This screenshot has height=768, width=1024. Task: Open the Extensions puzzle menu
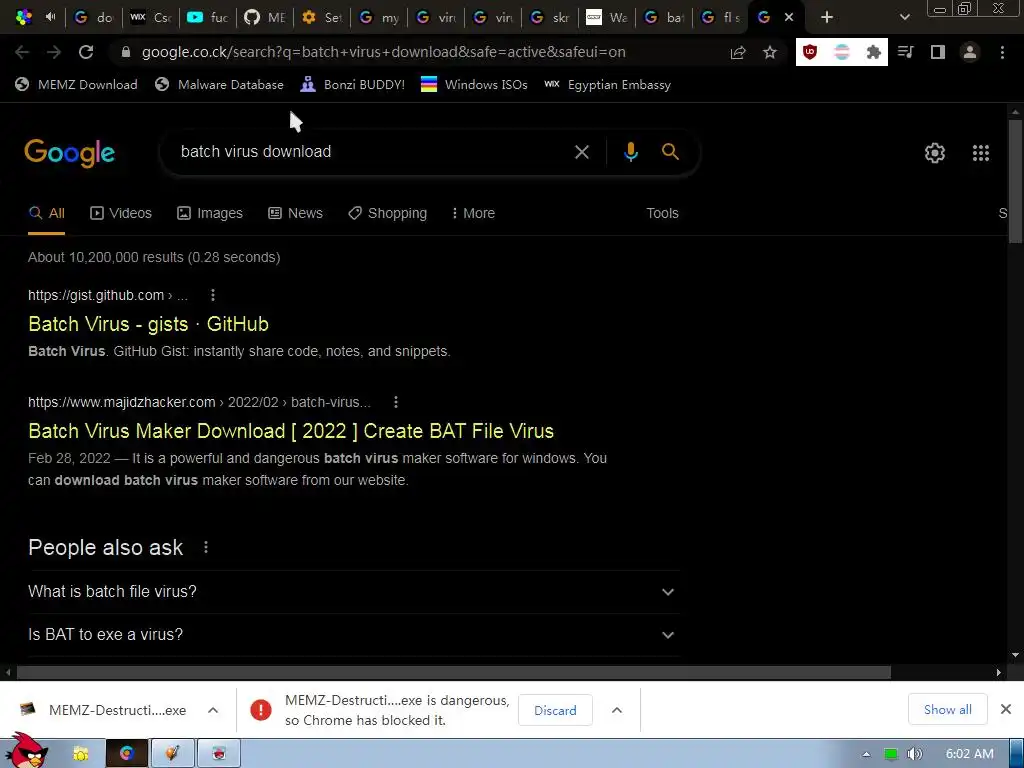[x=873, y=52]
